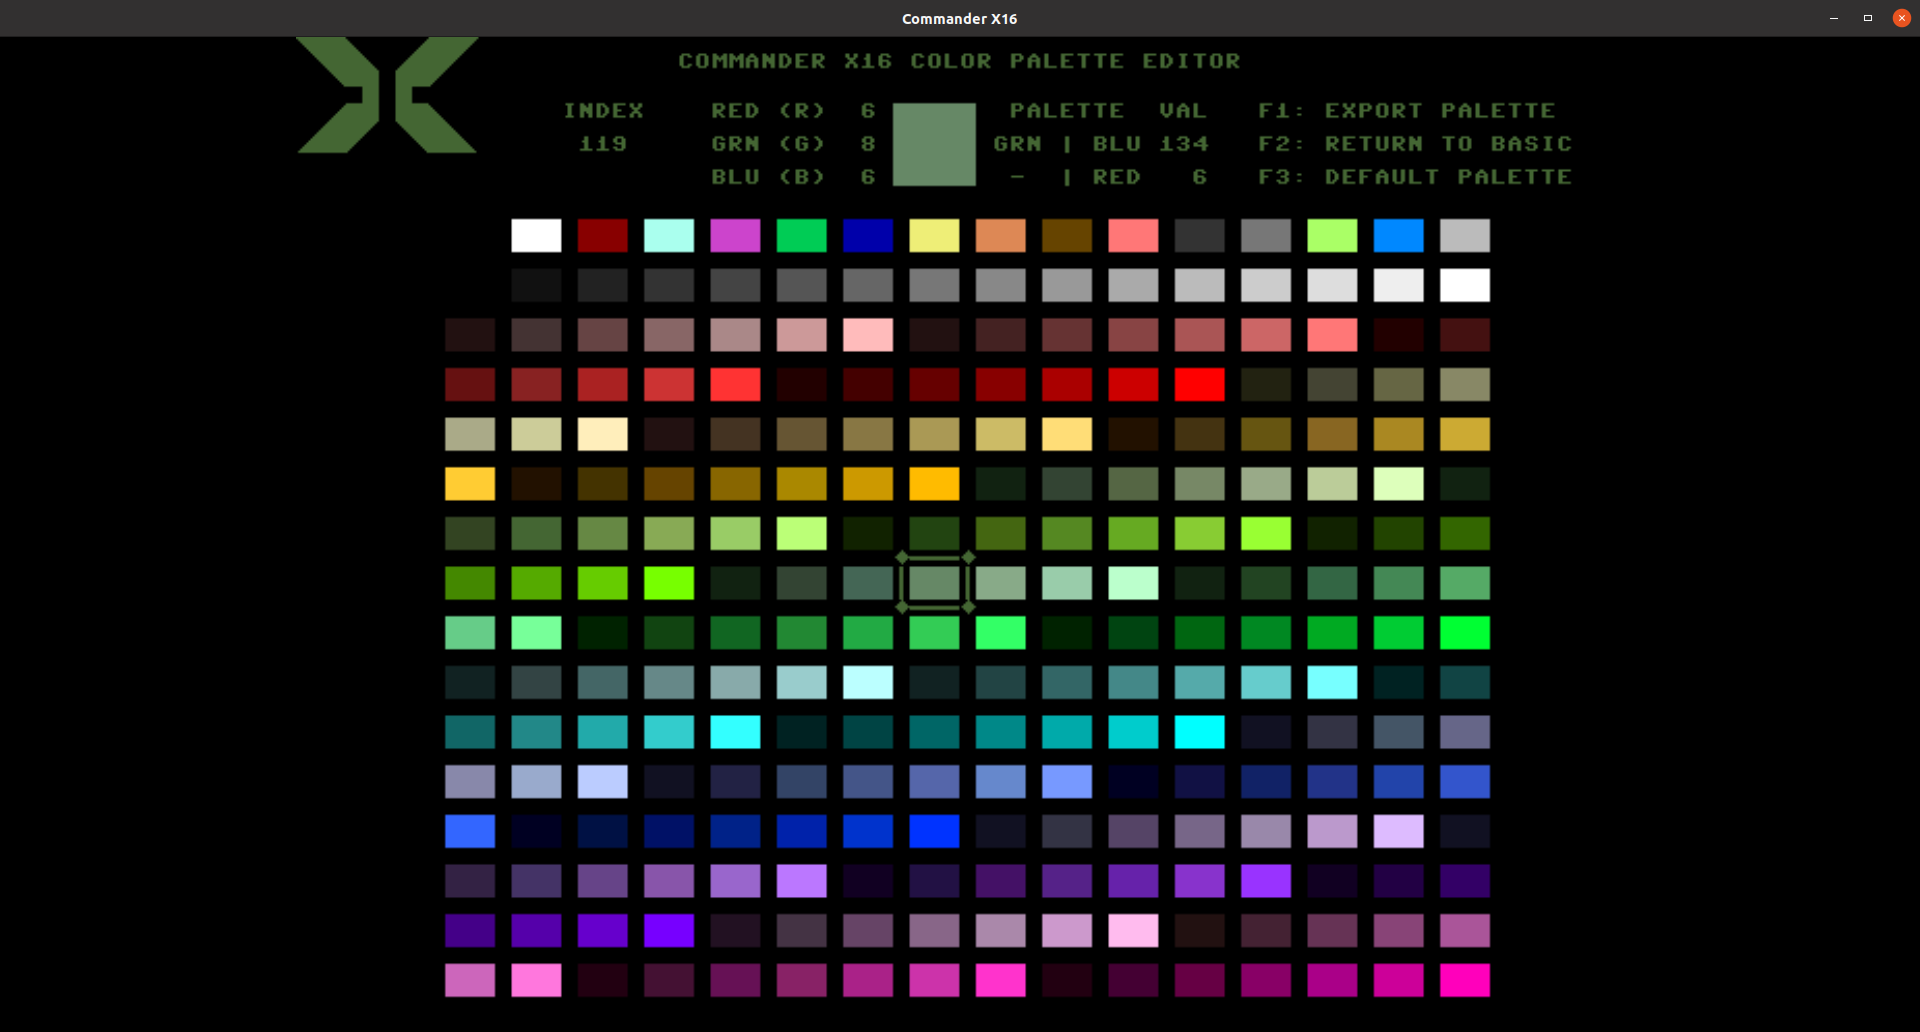
Task: Select brightest white ending the grayscale row
Action: (x=1465, y=285)
